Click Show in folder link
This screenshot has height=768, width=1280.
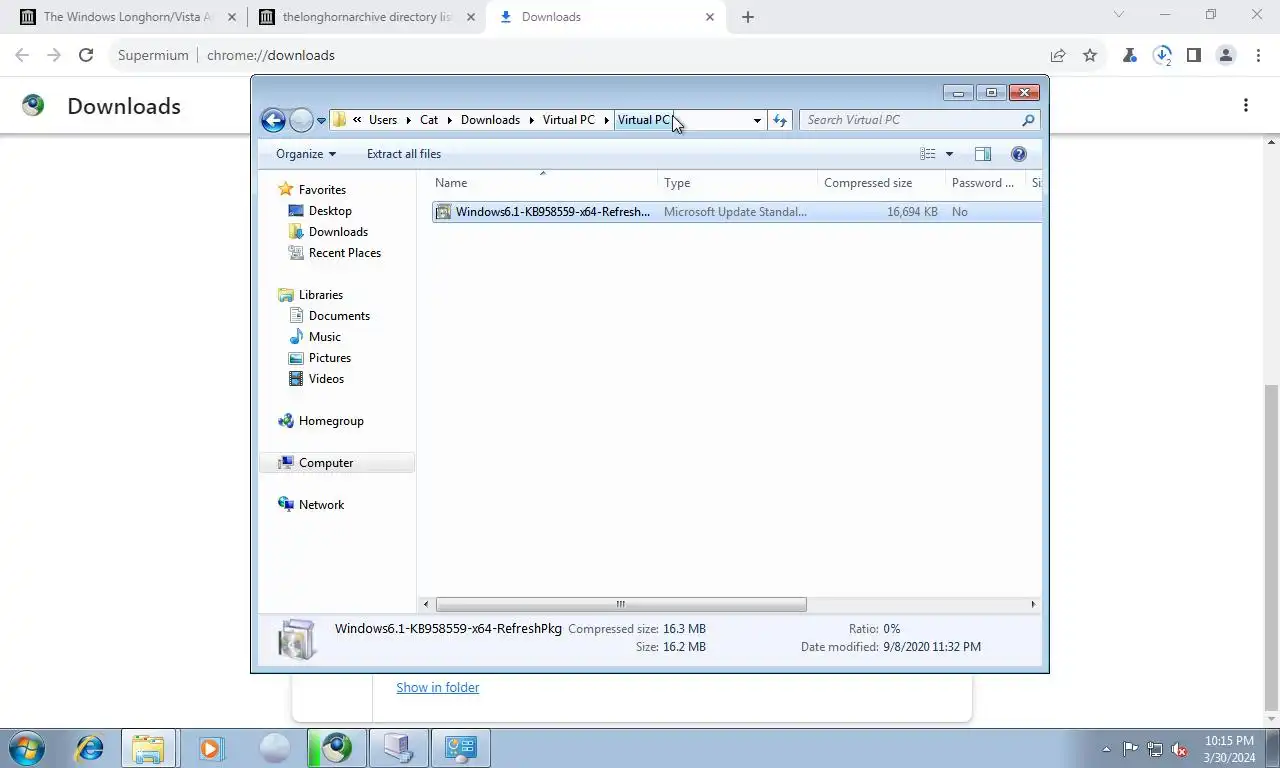tap(438, 688)
